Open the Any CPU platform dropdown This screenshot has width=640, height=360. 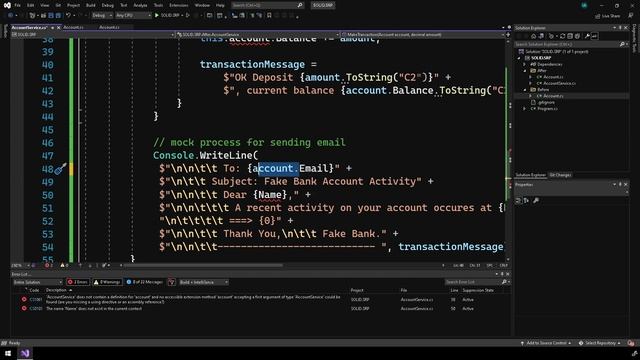click(x=133, y=16)
